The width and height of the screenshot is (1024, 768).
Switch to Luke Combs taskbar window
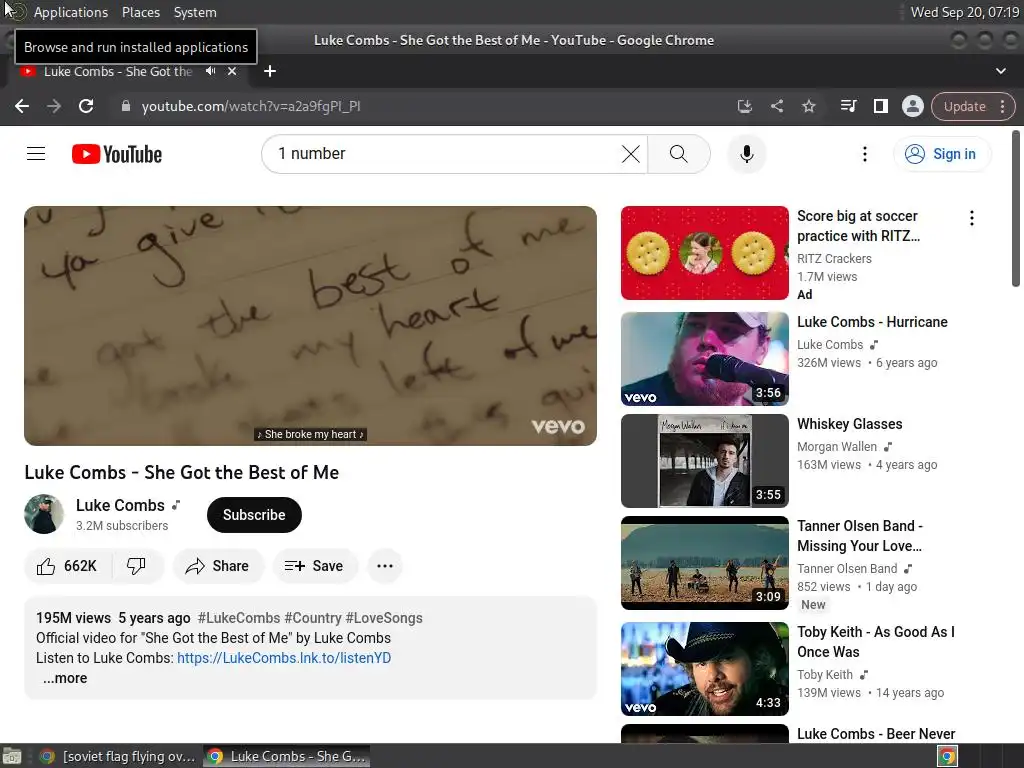287,756
